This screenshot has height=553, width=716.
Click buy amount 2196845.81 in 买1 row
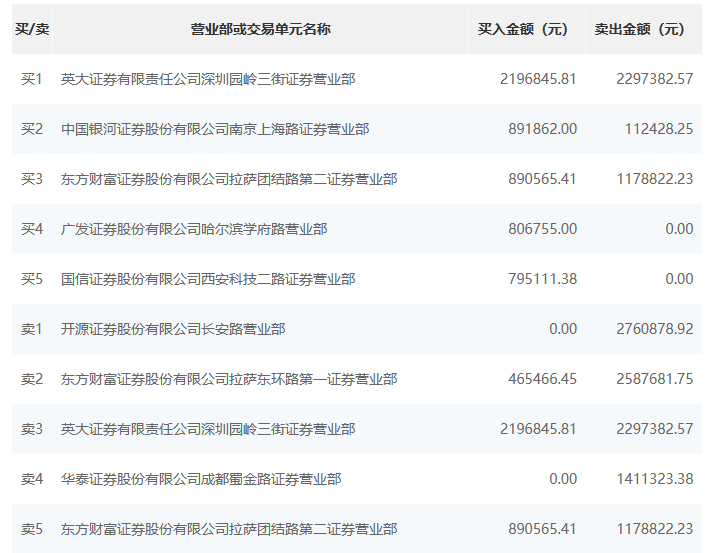tap(538, 79)
